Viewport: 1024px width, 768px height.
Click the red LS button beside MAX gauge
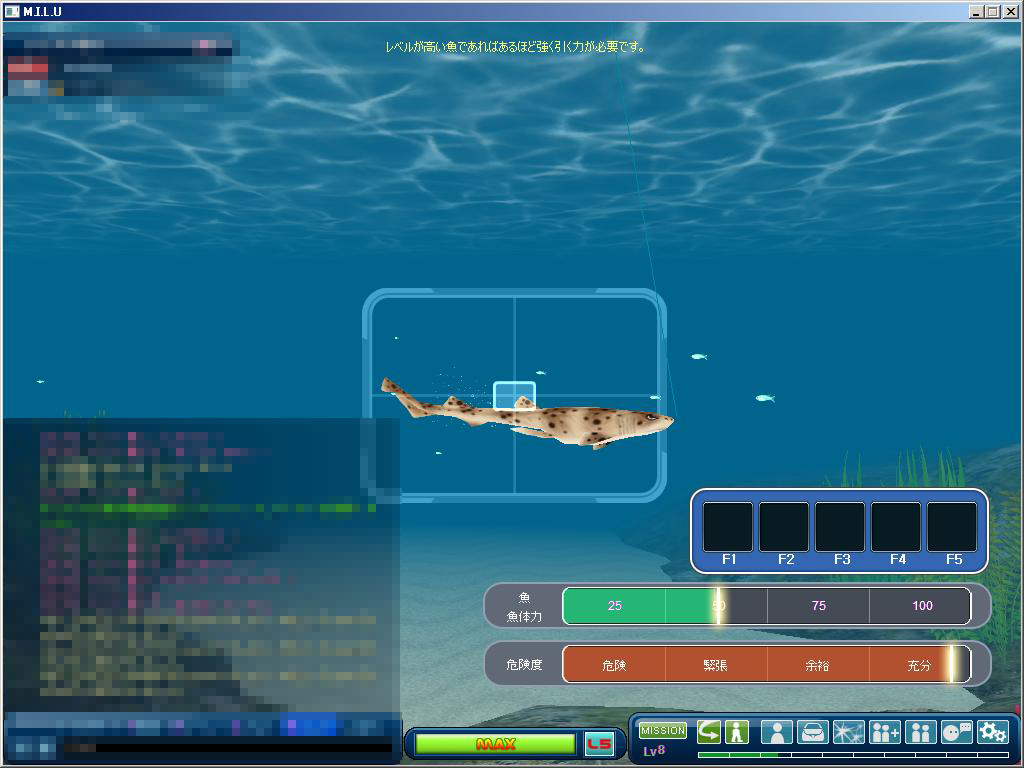pos(599,744)
